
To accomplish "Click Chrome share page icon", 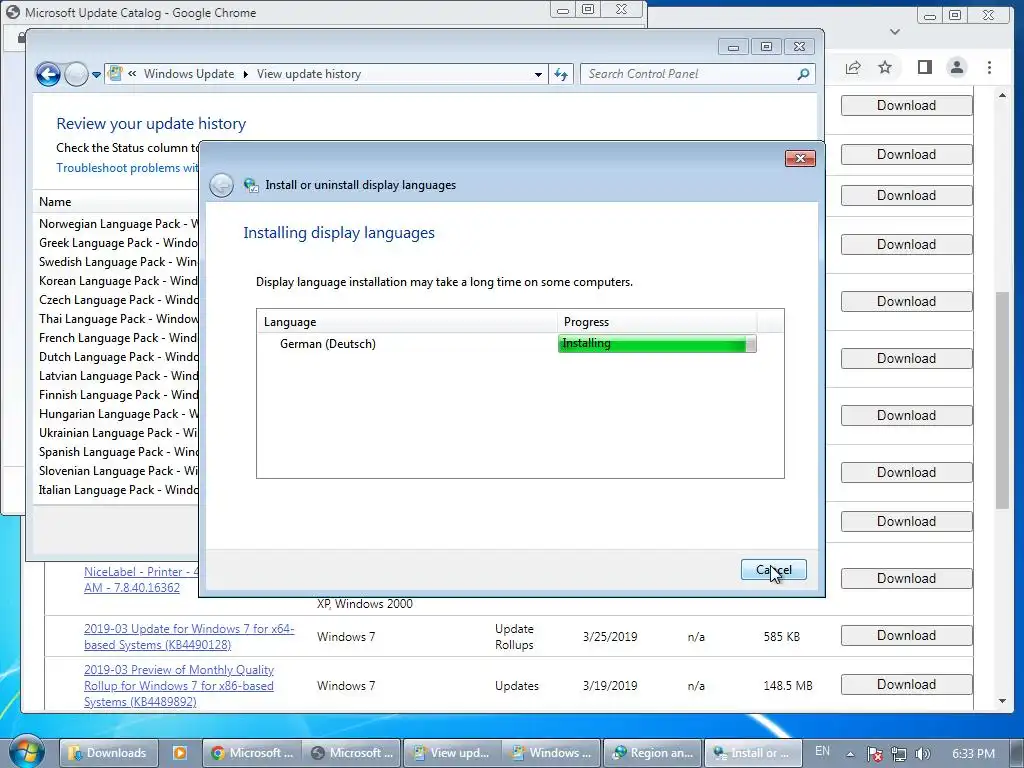I will (853, 67).
